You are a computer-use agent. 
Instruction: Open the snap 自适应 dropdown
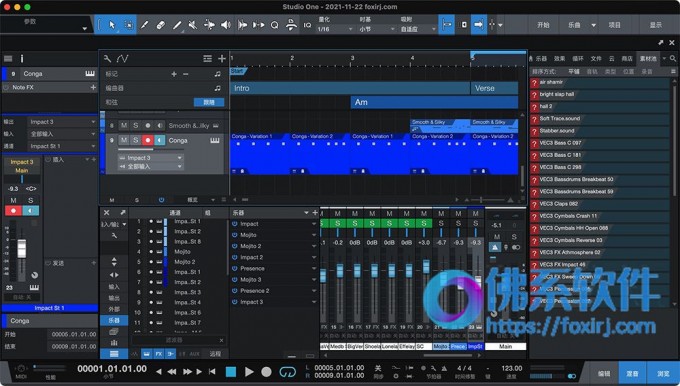418,29
